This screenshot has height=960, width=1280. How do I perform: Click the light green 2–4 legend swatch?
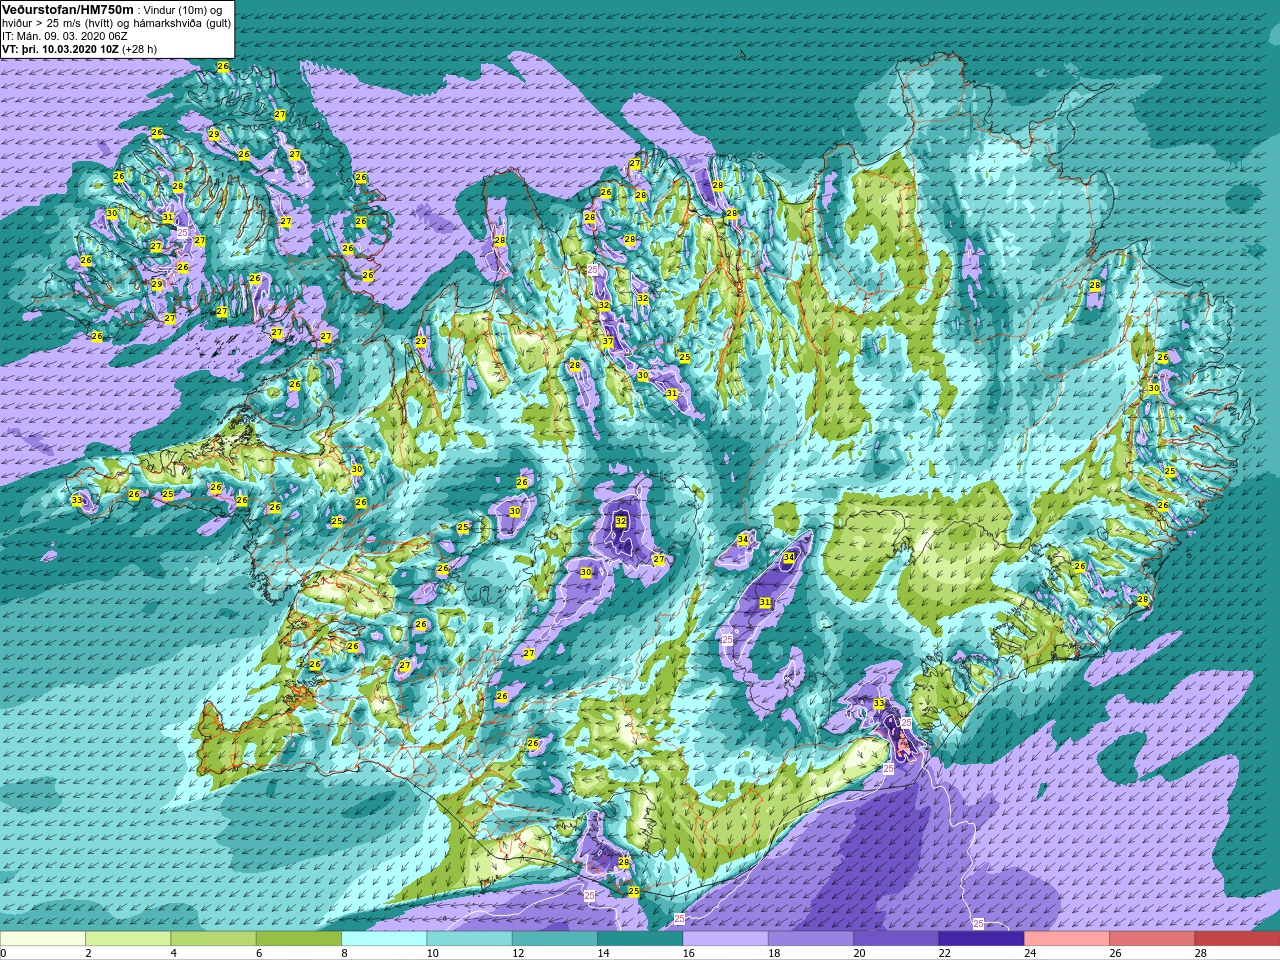(x=128, y=939)
